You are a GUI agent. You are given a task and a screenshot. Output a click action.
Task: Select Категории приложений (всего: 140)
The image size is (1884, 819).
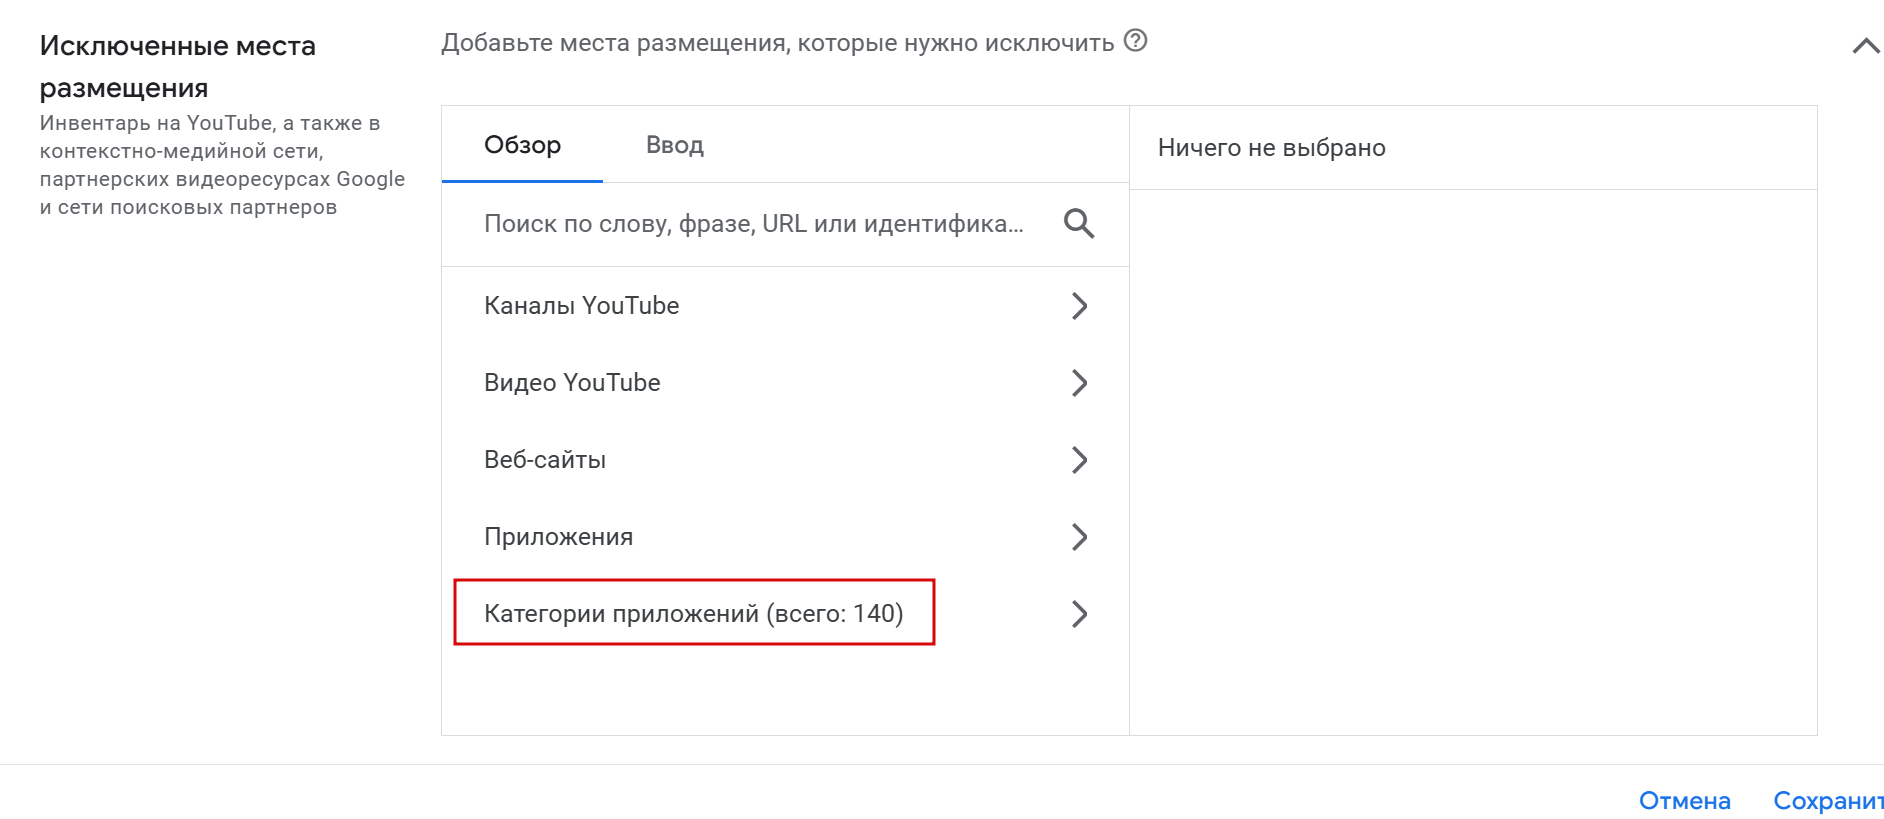tap(693, 613)
